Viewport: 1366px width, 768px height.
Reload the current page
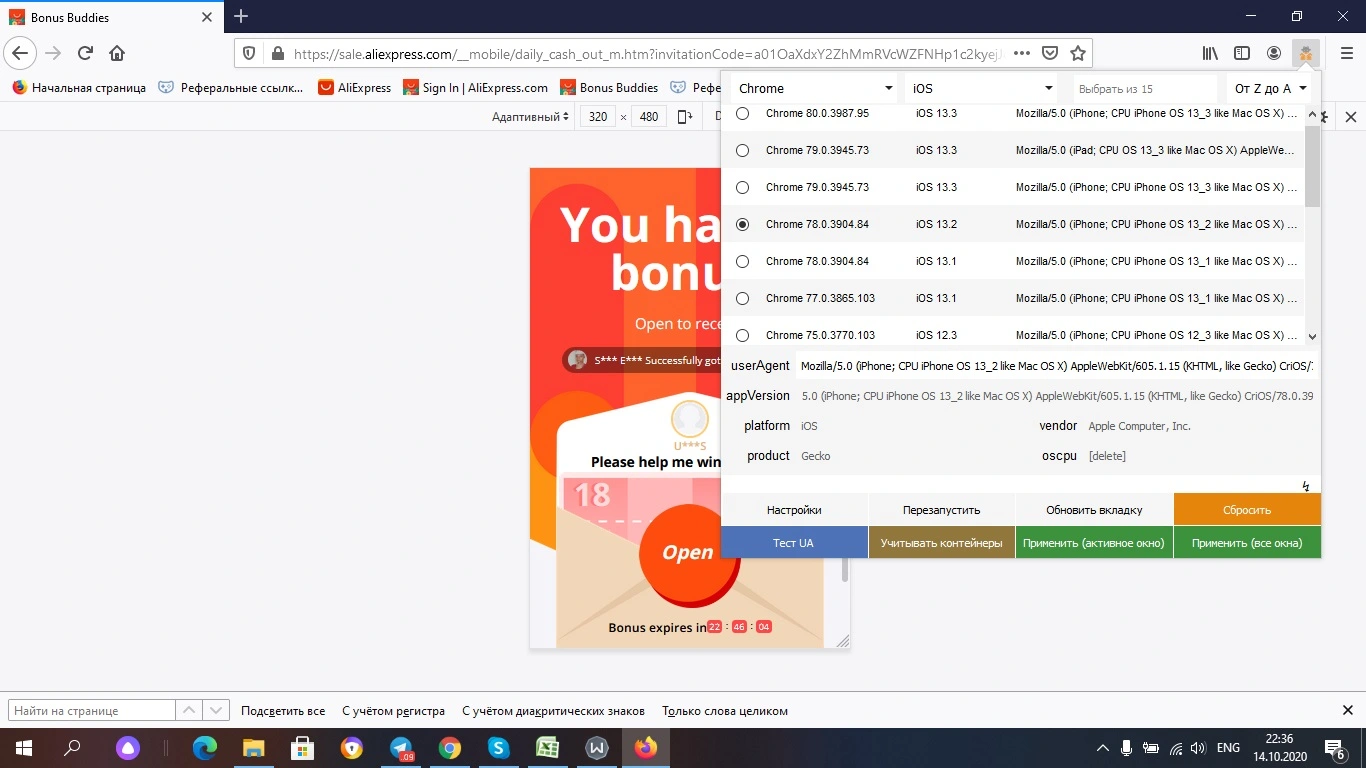pyautogui.click(x=86, y=53)
